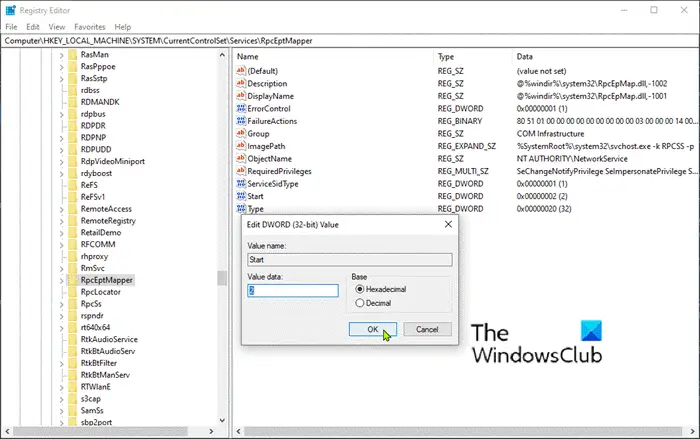The image size is (700, 439).
Task: Select the RDPUDD tree key
Action: [x=96, y=149]
